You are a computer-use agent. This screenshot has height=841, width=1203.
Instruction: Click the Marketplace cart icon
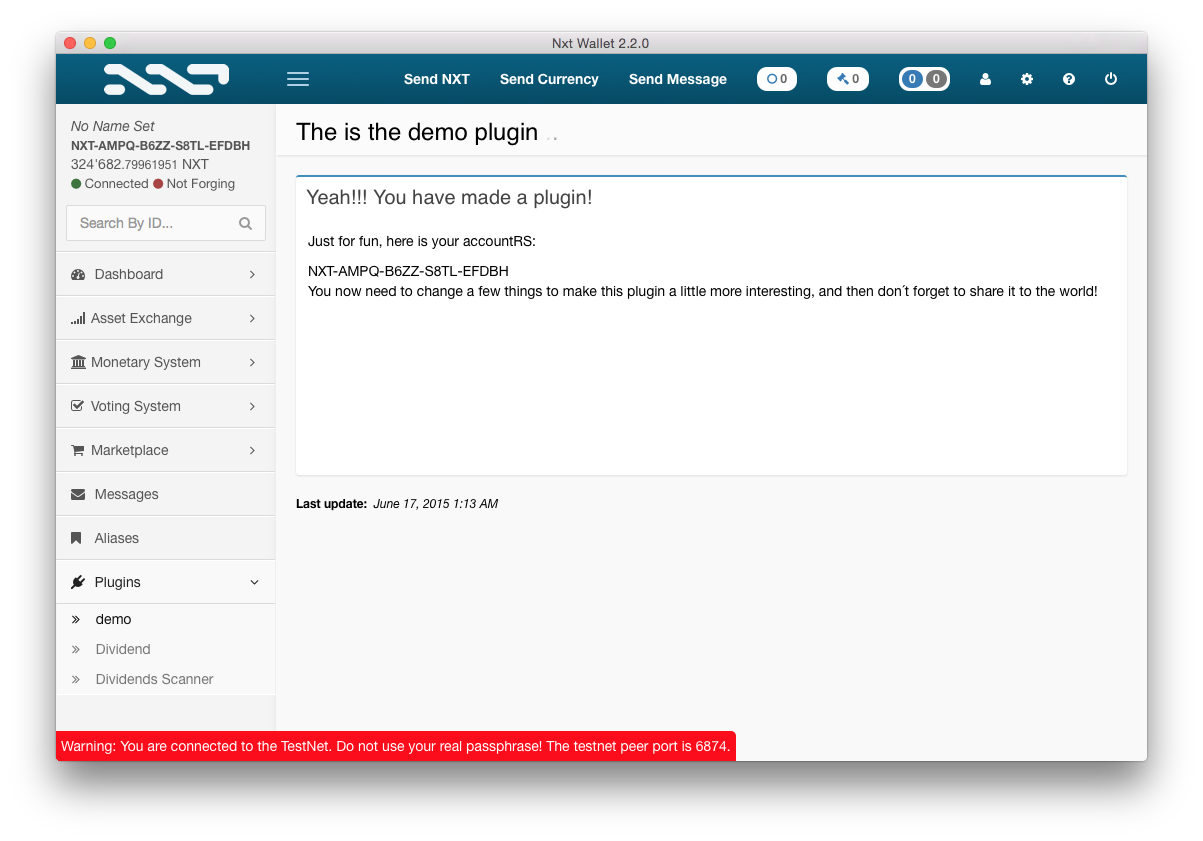point(78,450)
